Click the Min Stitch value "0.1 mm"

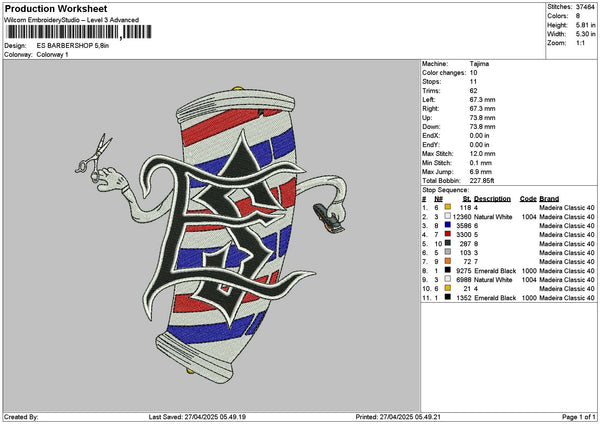click(x=481, y=163)
